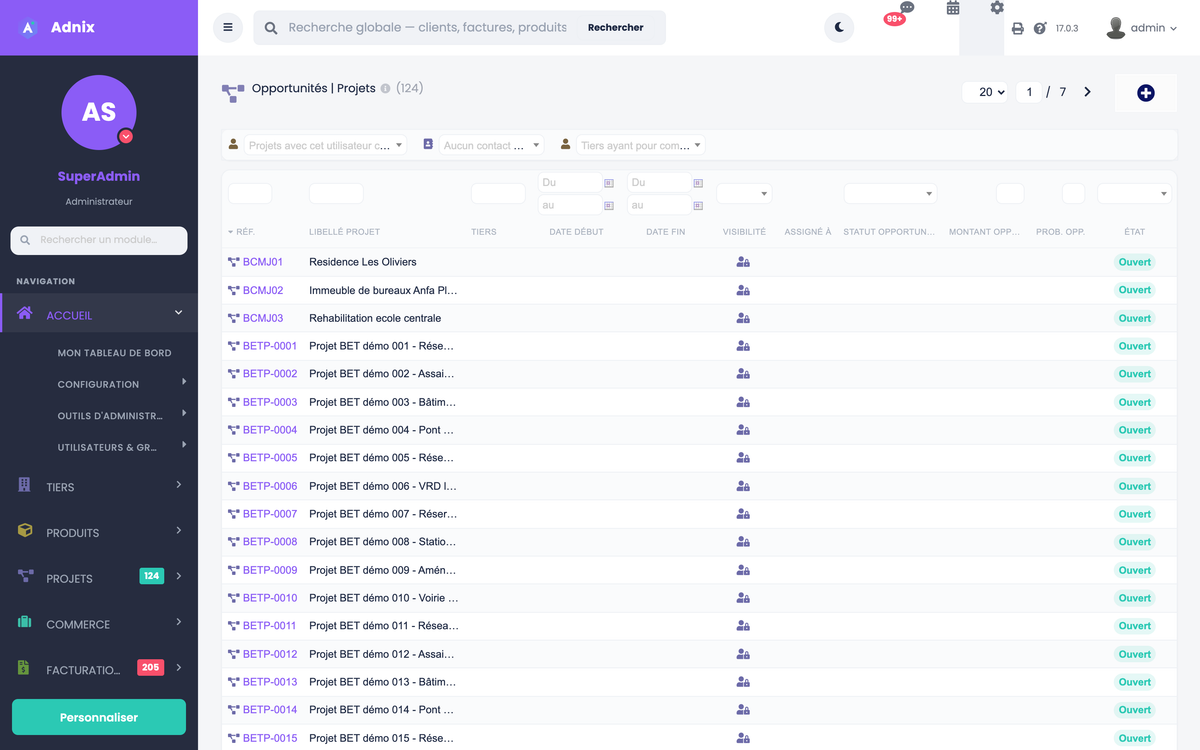1200x750 pixels.
Task: Open the admin user dropdown
Action: click(x=1142, y=28)
